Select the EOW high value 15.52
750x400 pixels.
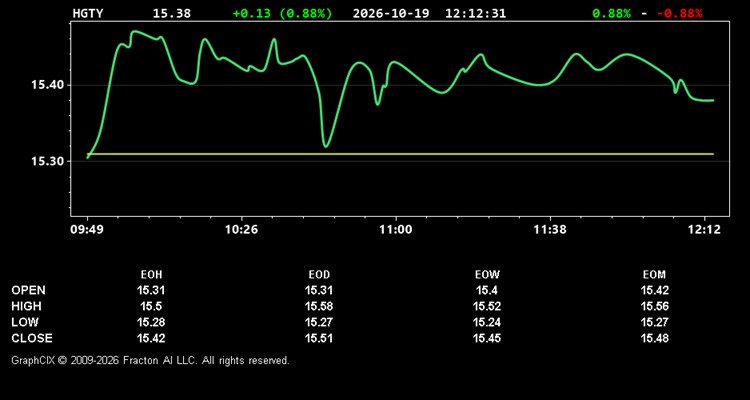[487, 306]
